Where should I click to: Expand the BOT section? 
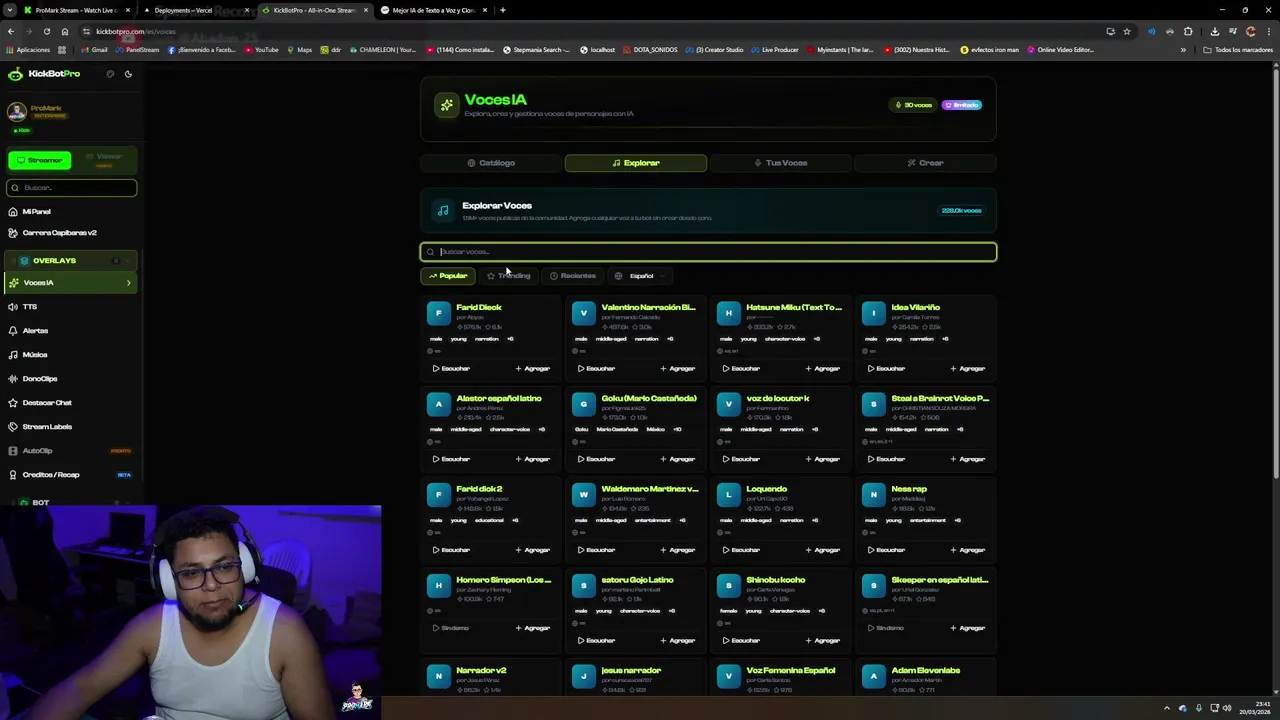(x=70, y=502)
